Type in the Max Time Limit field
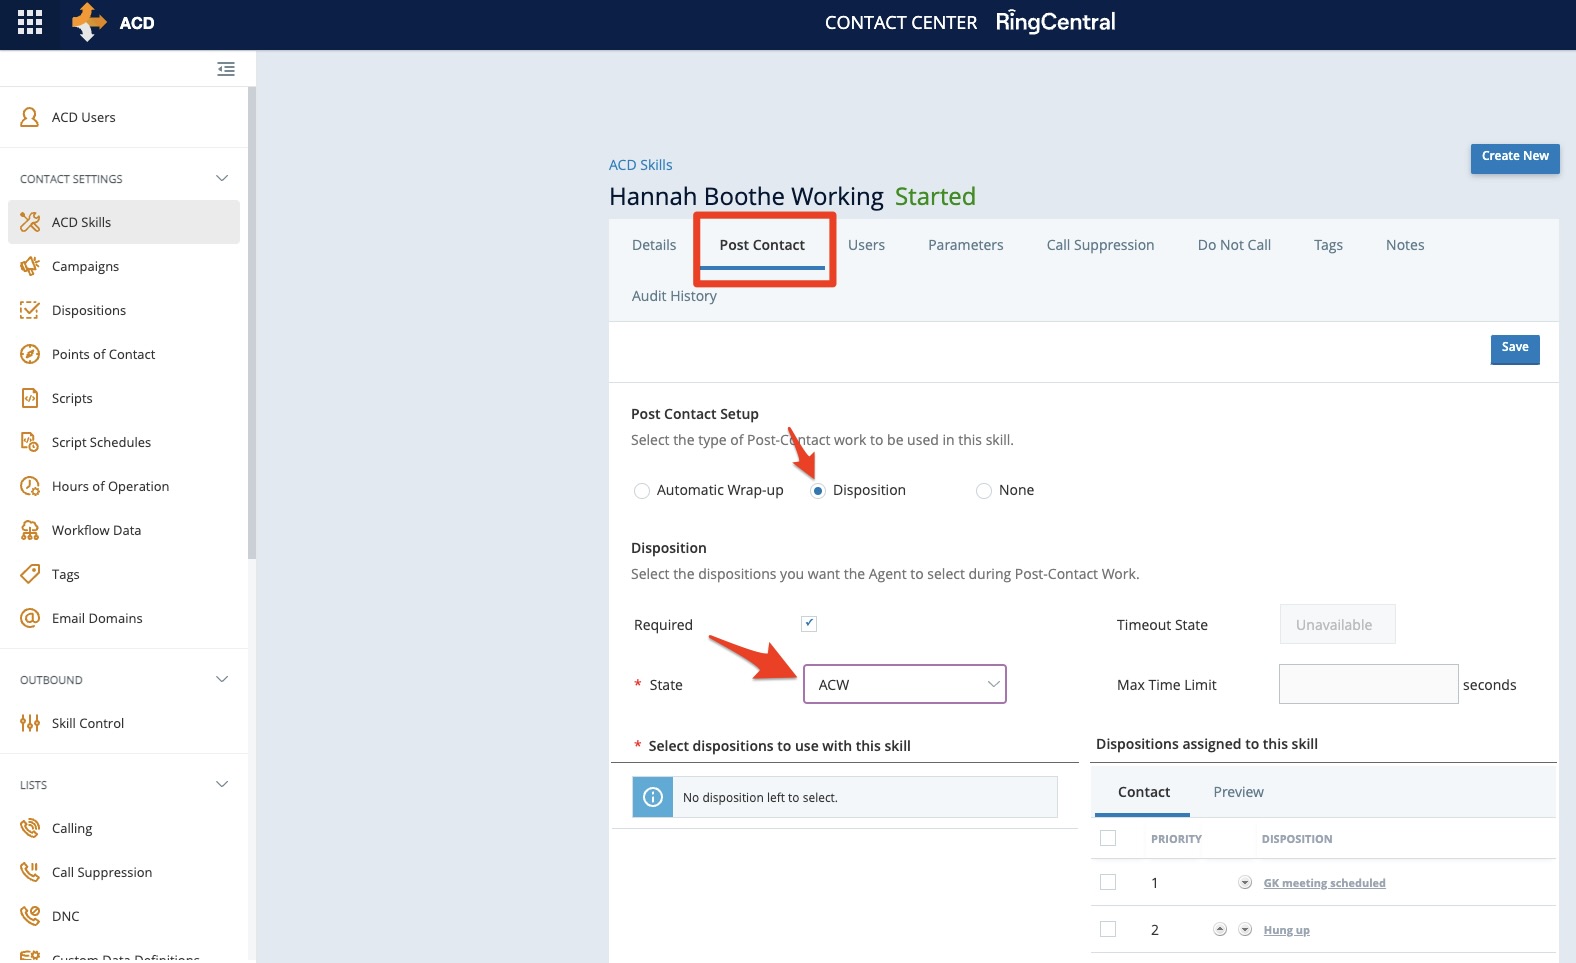 pyautogui.click(x=1367, y=684)
